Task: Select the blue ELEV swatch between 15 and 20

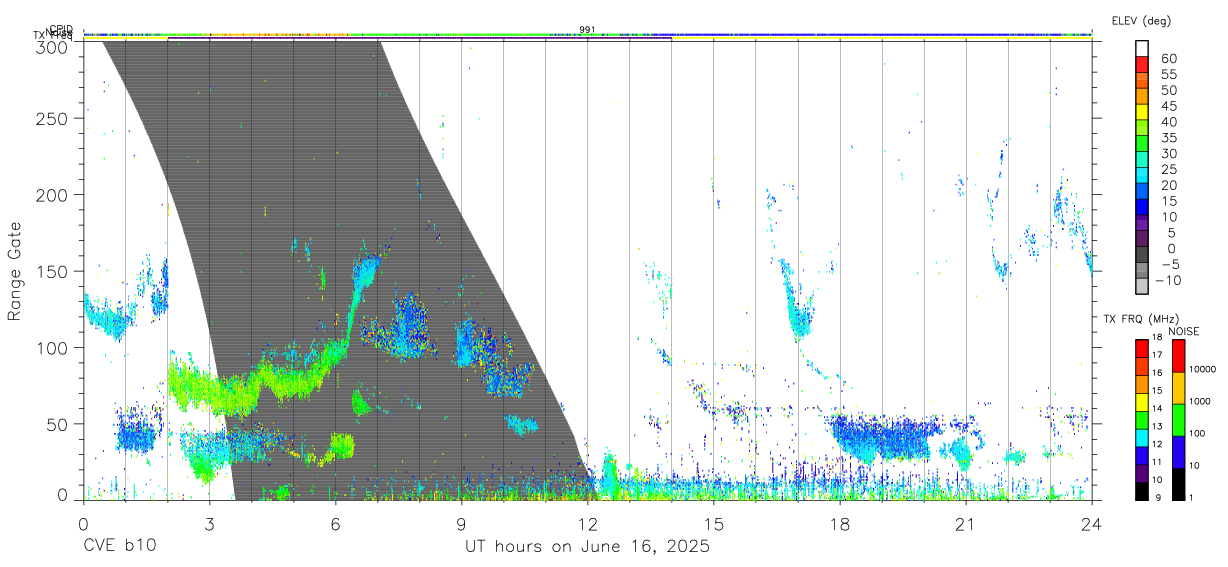Action: pos(1142,193)
